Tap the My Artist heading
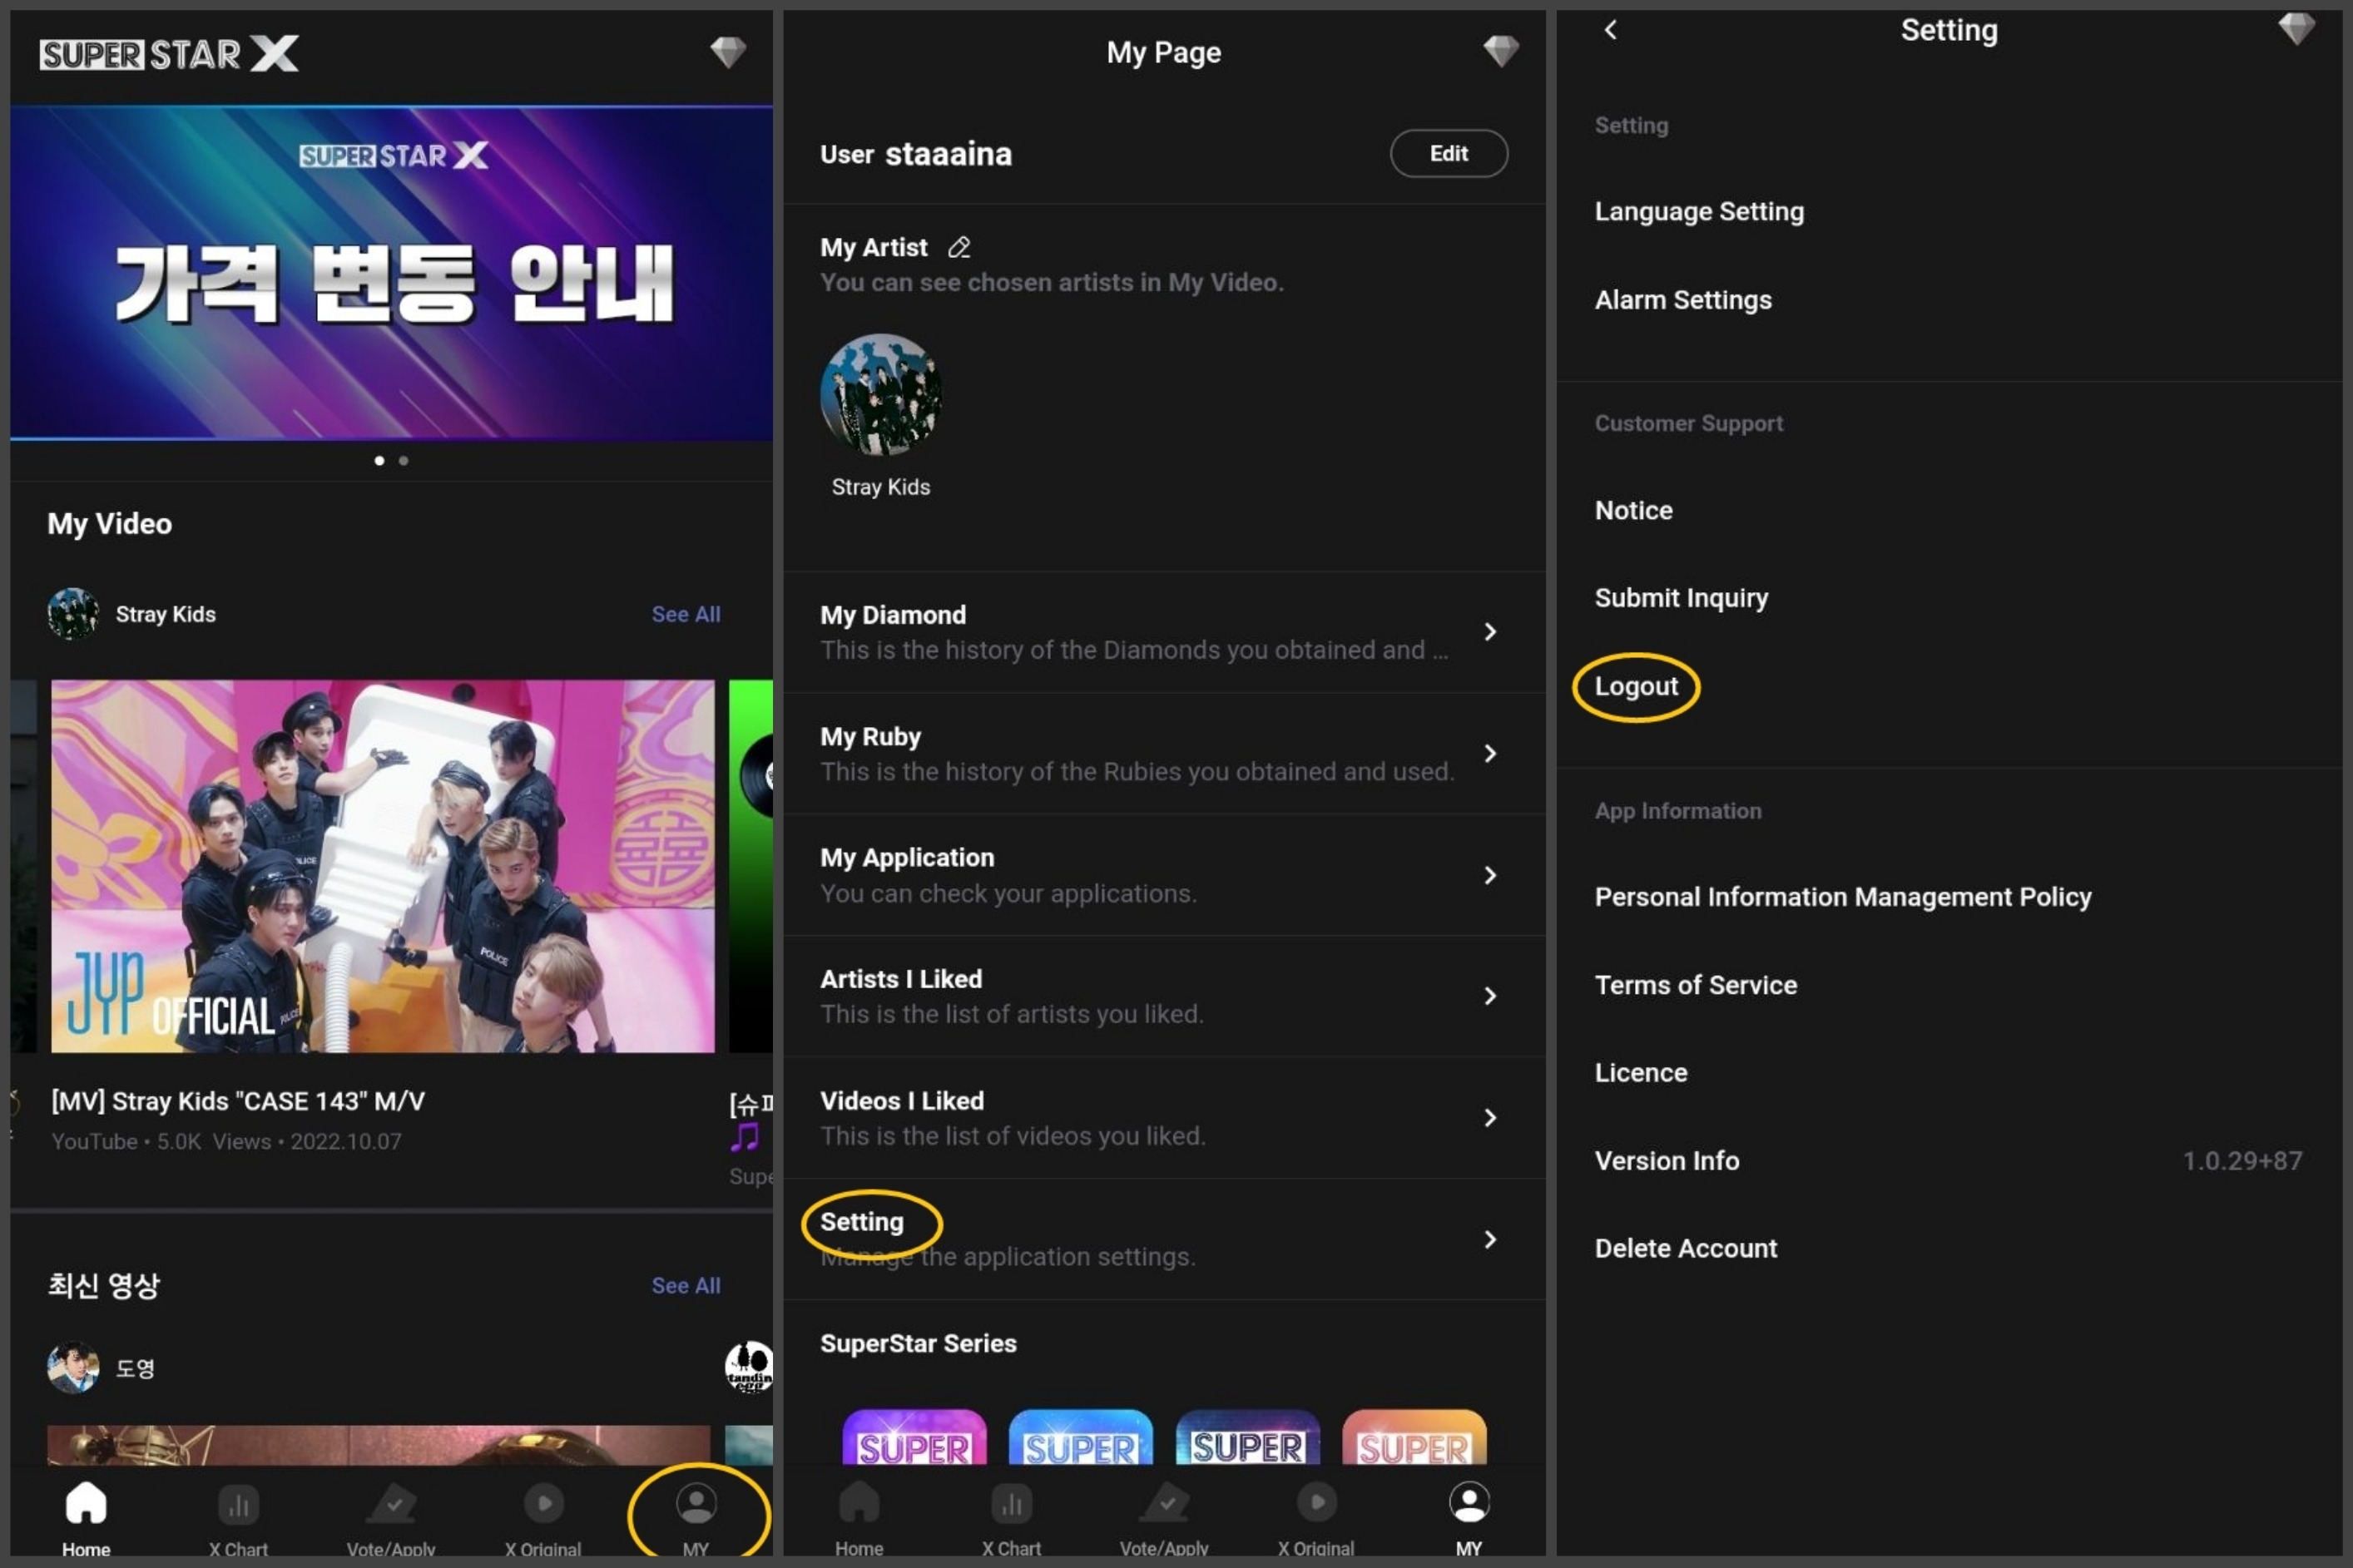The width and height of the screenshot is (2353, 1568). tap(873, 247)
